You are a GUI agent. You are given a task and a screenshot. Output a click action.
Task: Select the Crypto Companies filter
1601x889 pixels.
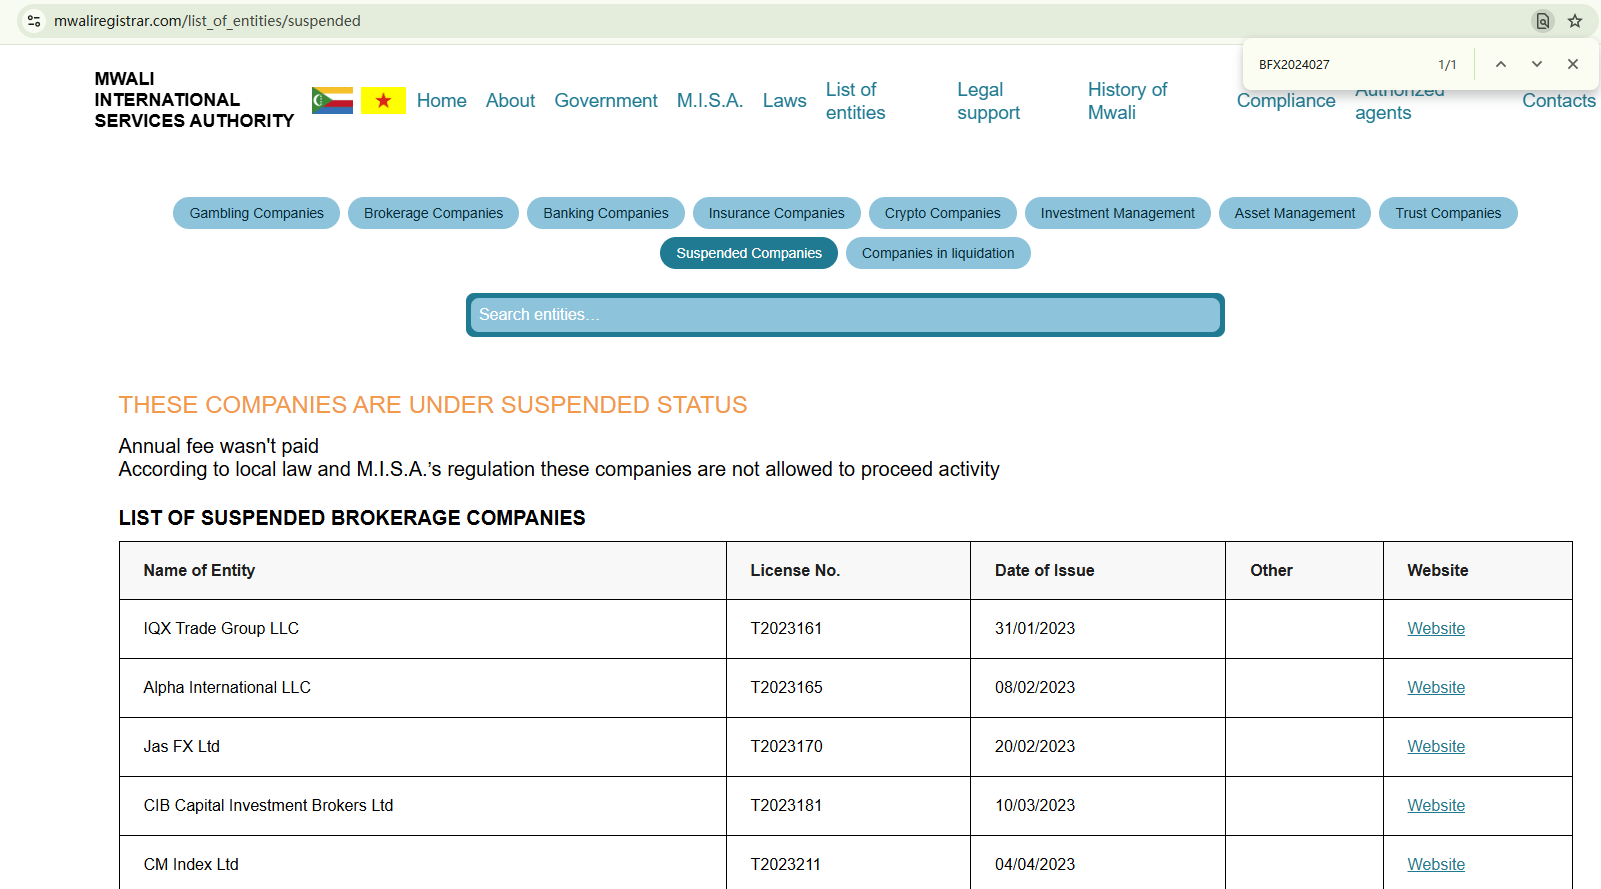pyautogui.click(x=942, y=213)
